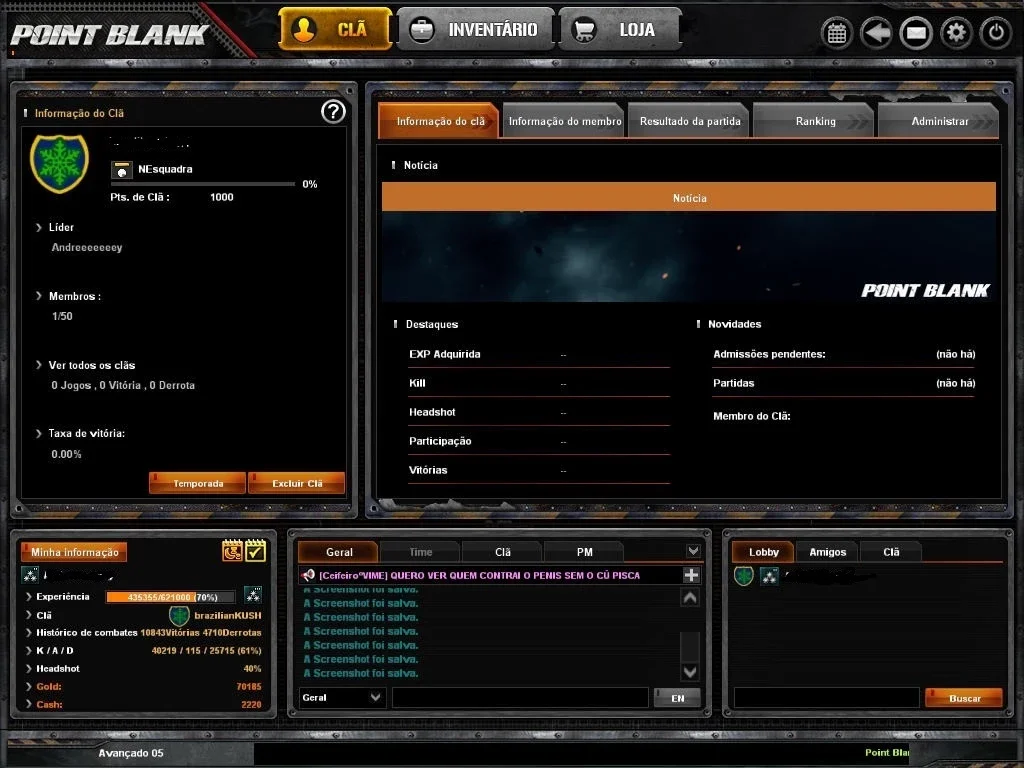The width and height of the screenshot is (1024, 768).
Task: Click the checkmark calendar icon in Minha informação
Action: 255,551
